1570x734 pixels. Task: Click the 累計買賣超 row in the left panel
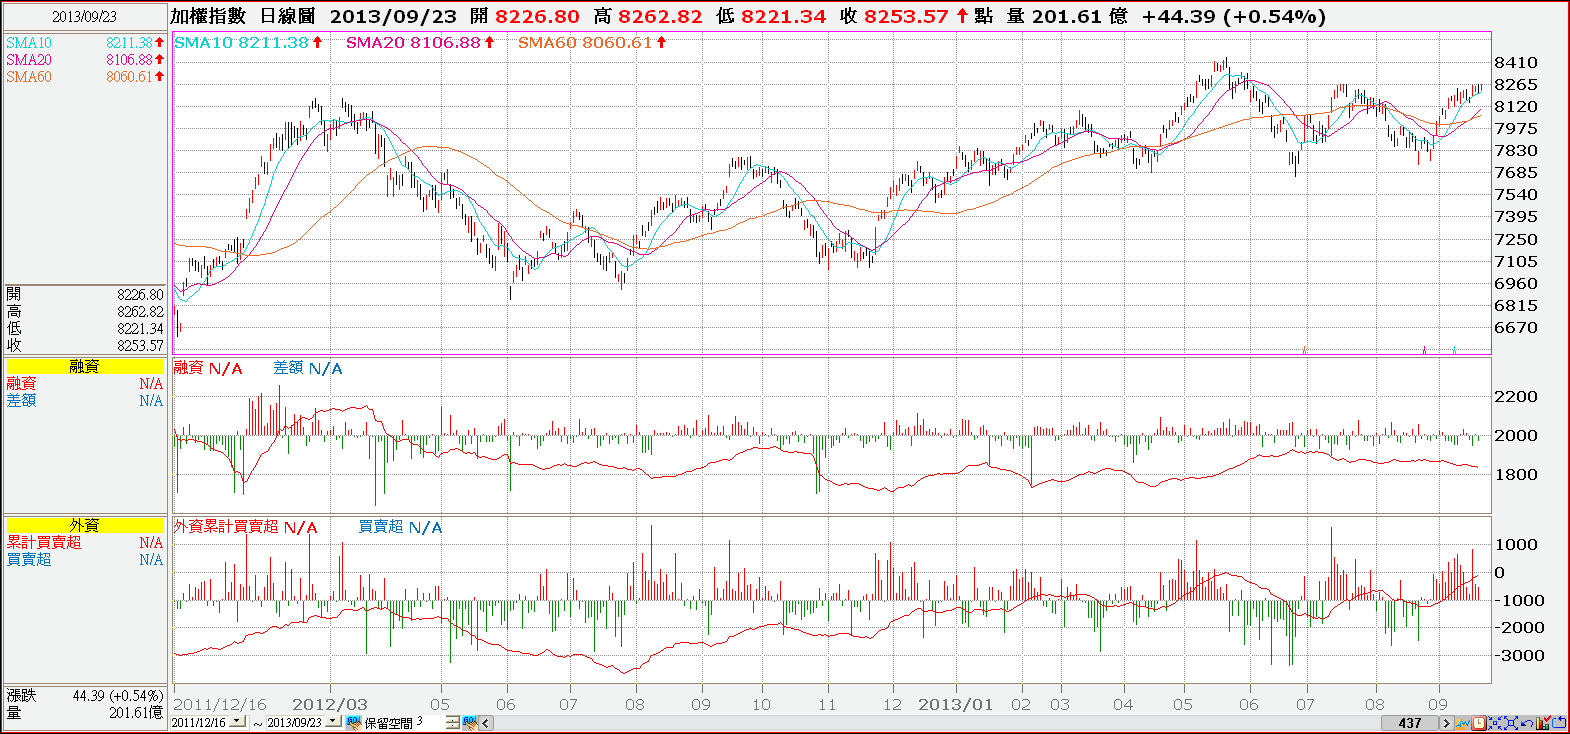click(x=85, y=543)
